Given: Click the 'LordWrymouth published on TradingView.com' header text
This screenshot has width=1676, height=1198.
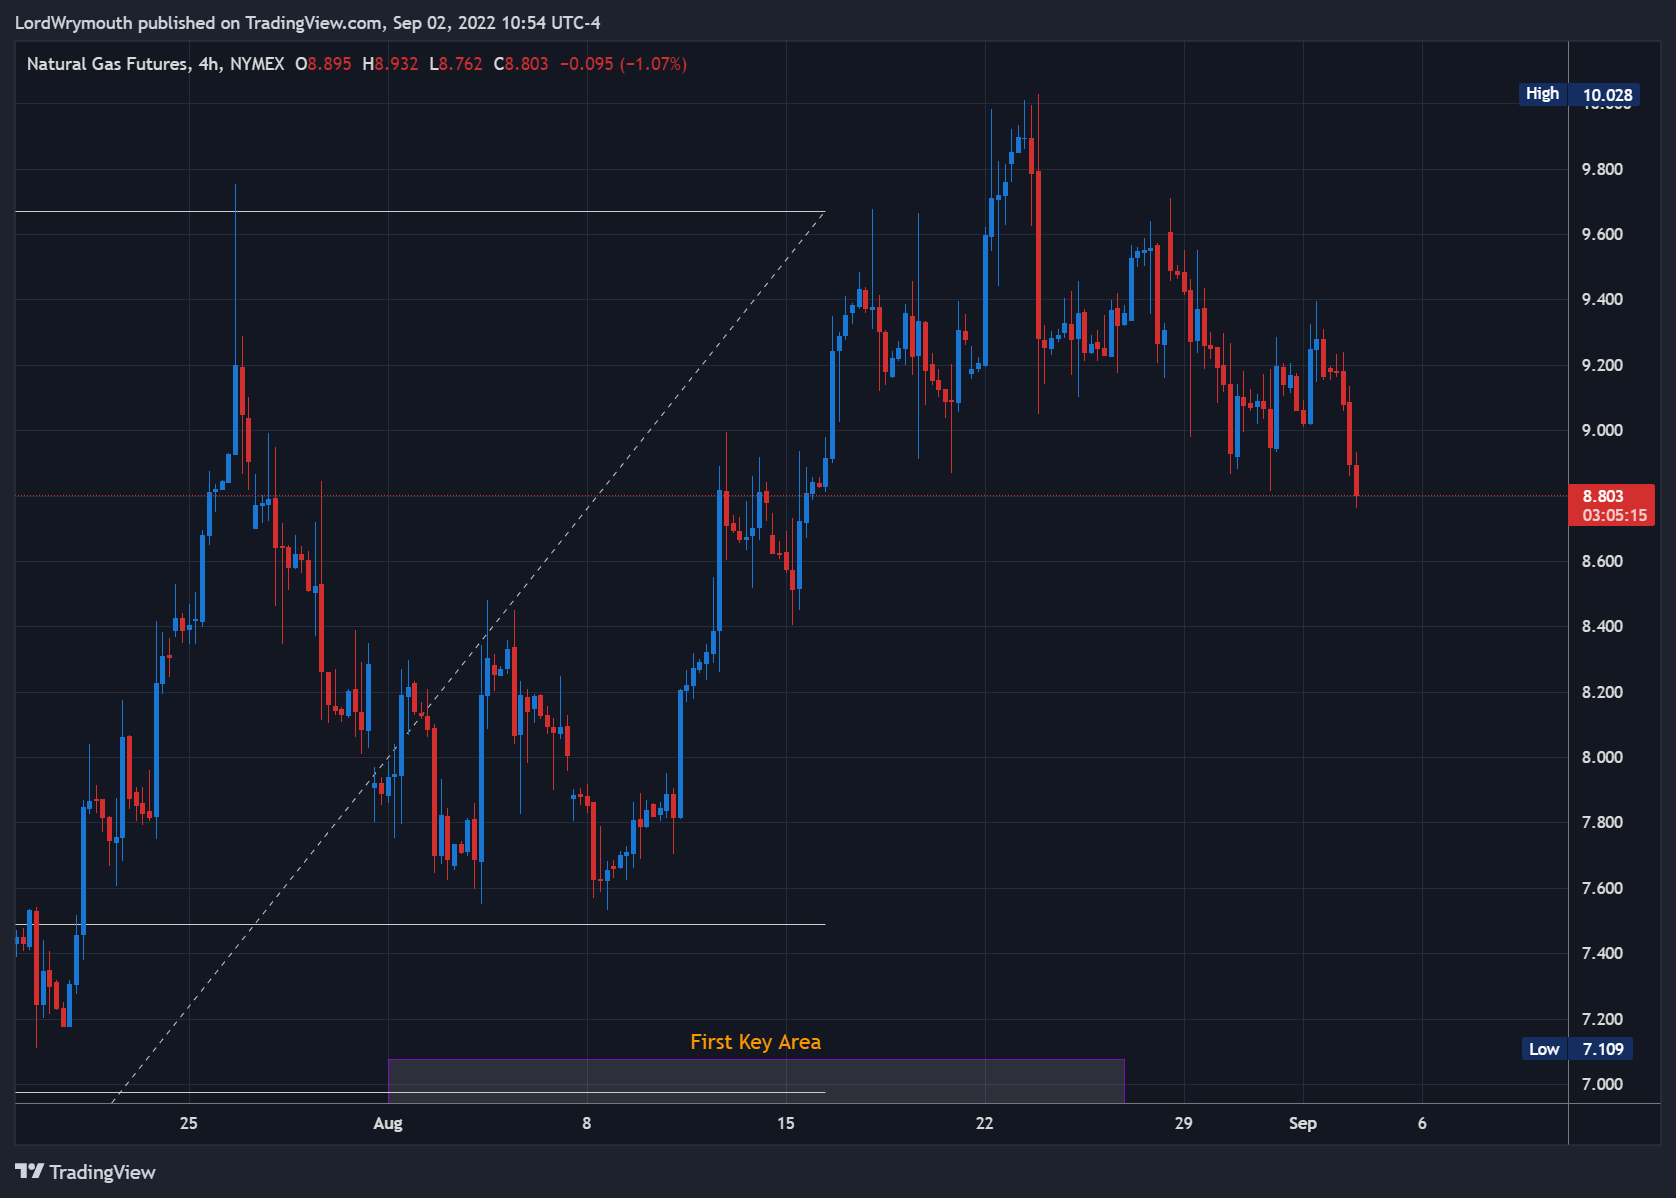Looking at the screenshot, I should [198, 22].
